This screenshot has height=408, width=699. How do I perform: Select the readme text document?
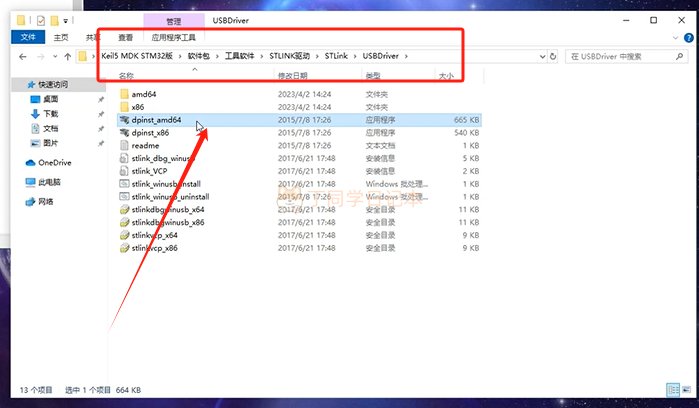145,145
